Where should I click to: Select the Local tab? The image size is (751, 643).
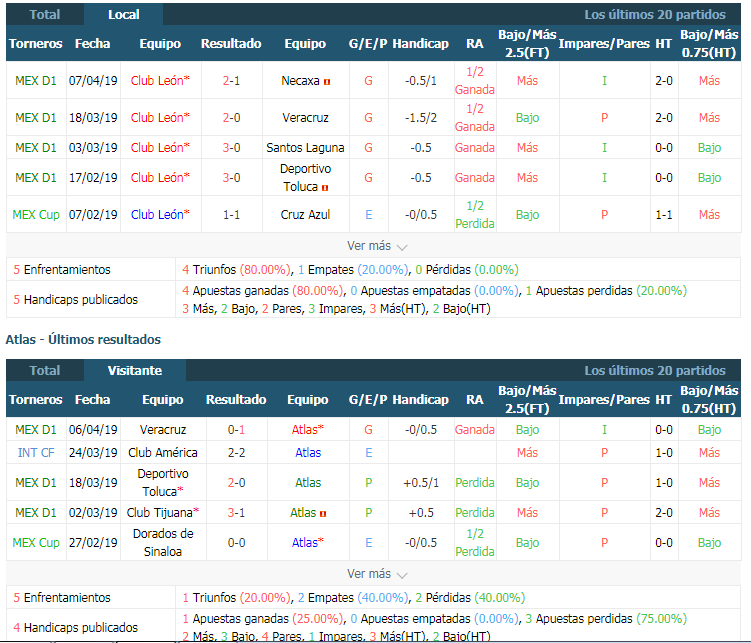pyautogui.click(x=124, y=14)
